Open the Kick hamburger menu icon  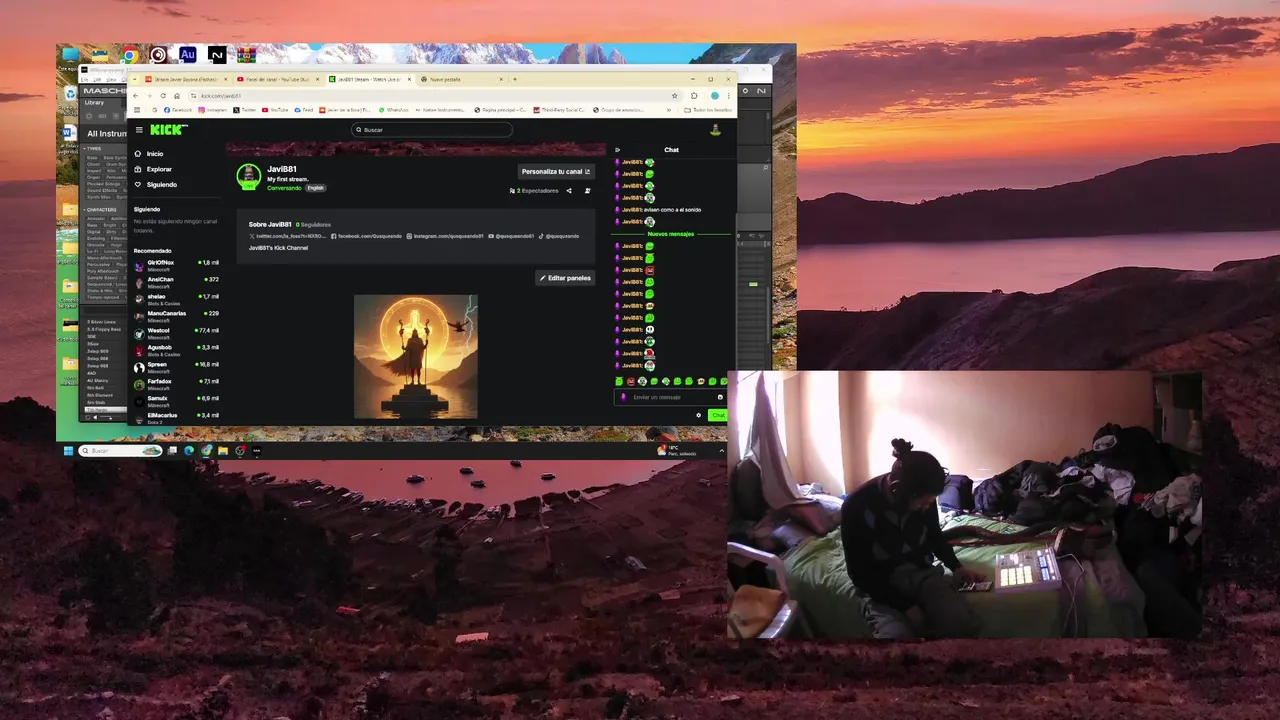pyautogui.click(x=139, y=130)
